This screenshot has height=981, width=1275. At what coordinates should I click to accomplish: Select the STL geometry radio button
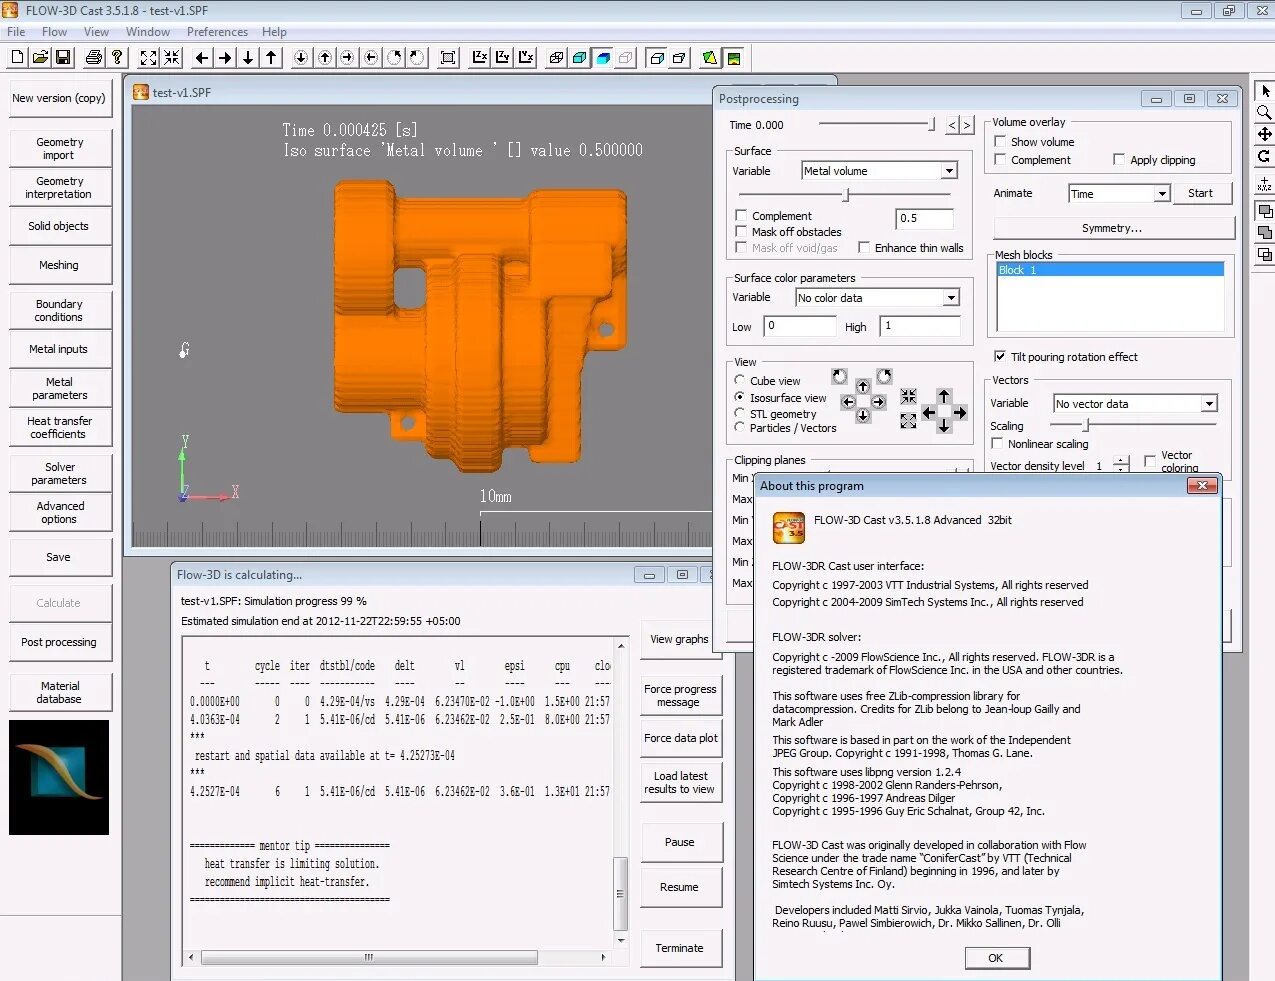(x=740, y=413)
